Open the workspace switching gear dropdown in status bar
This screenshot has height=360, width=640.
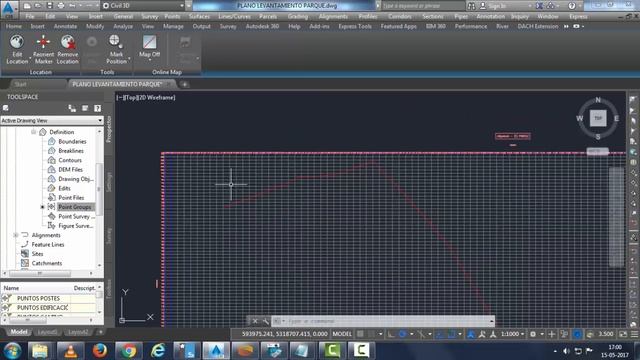pos(536,334)
